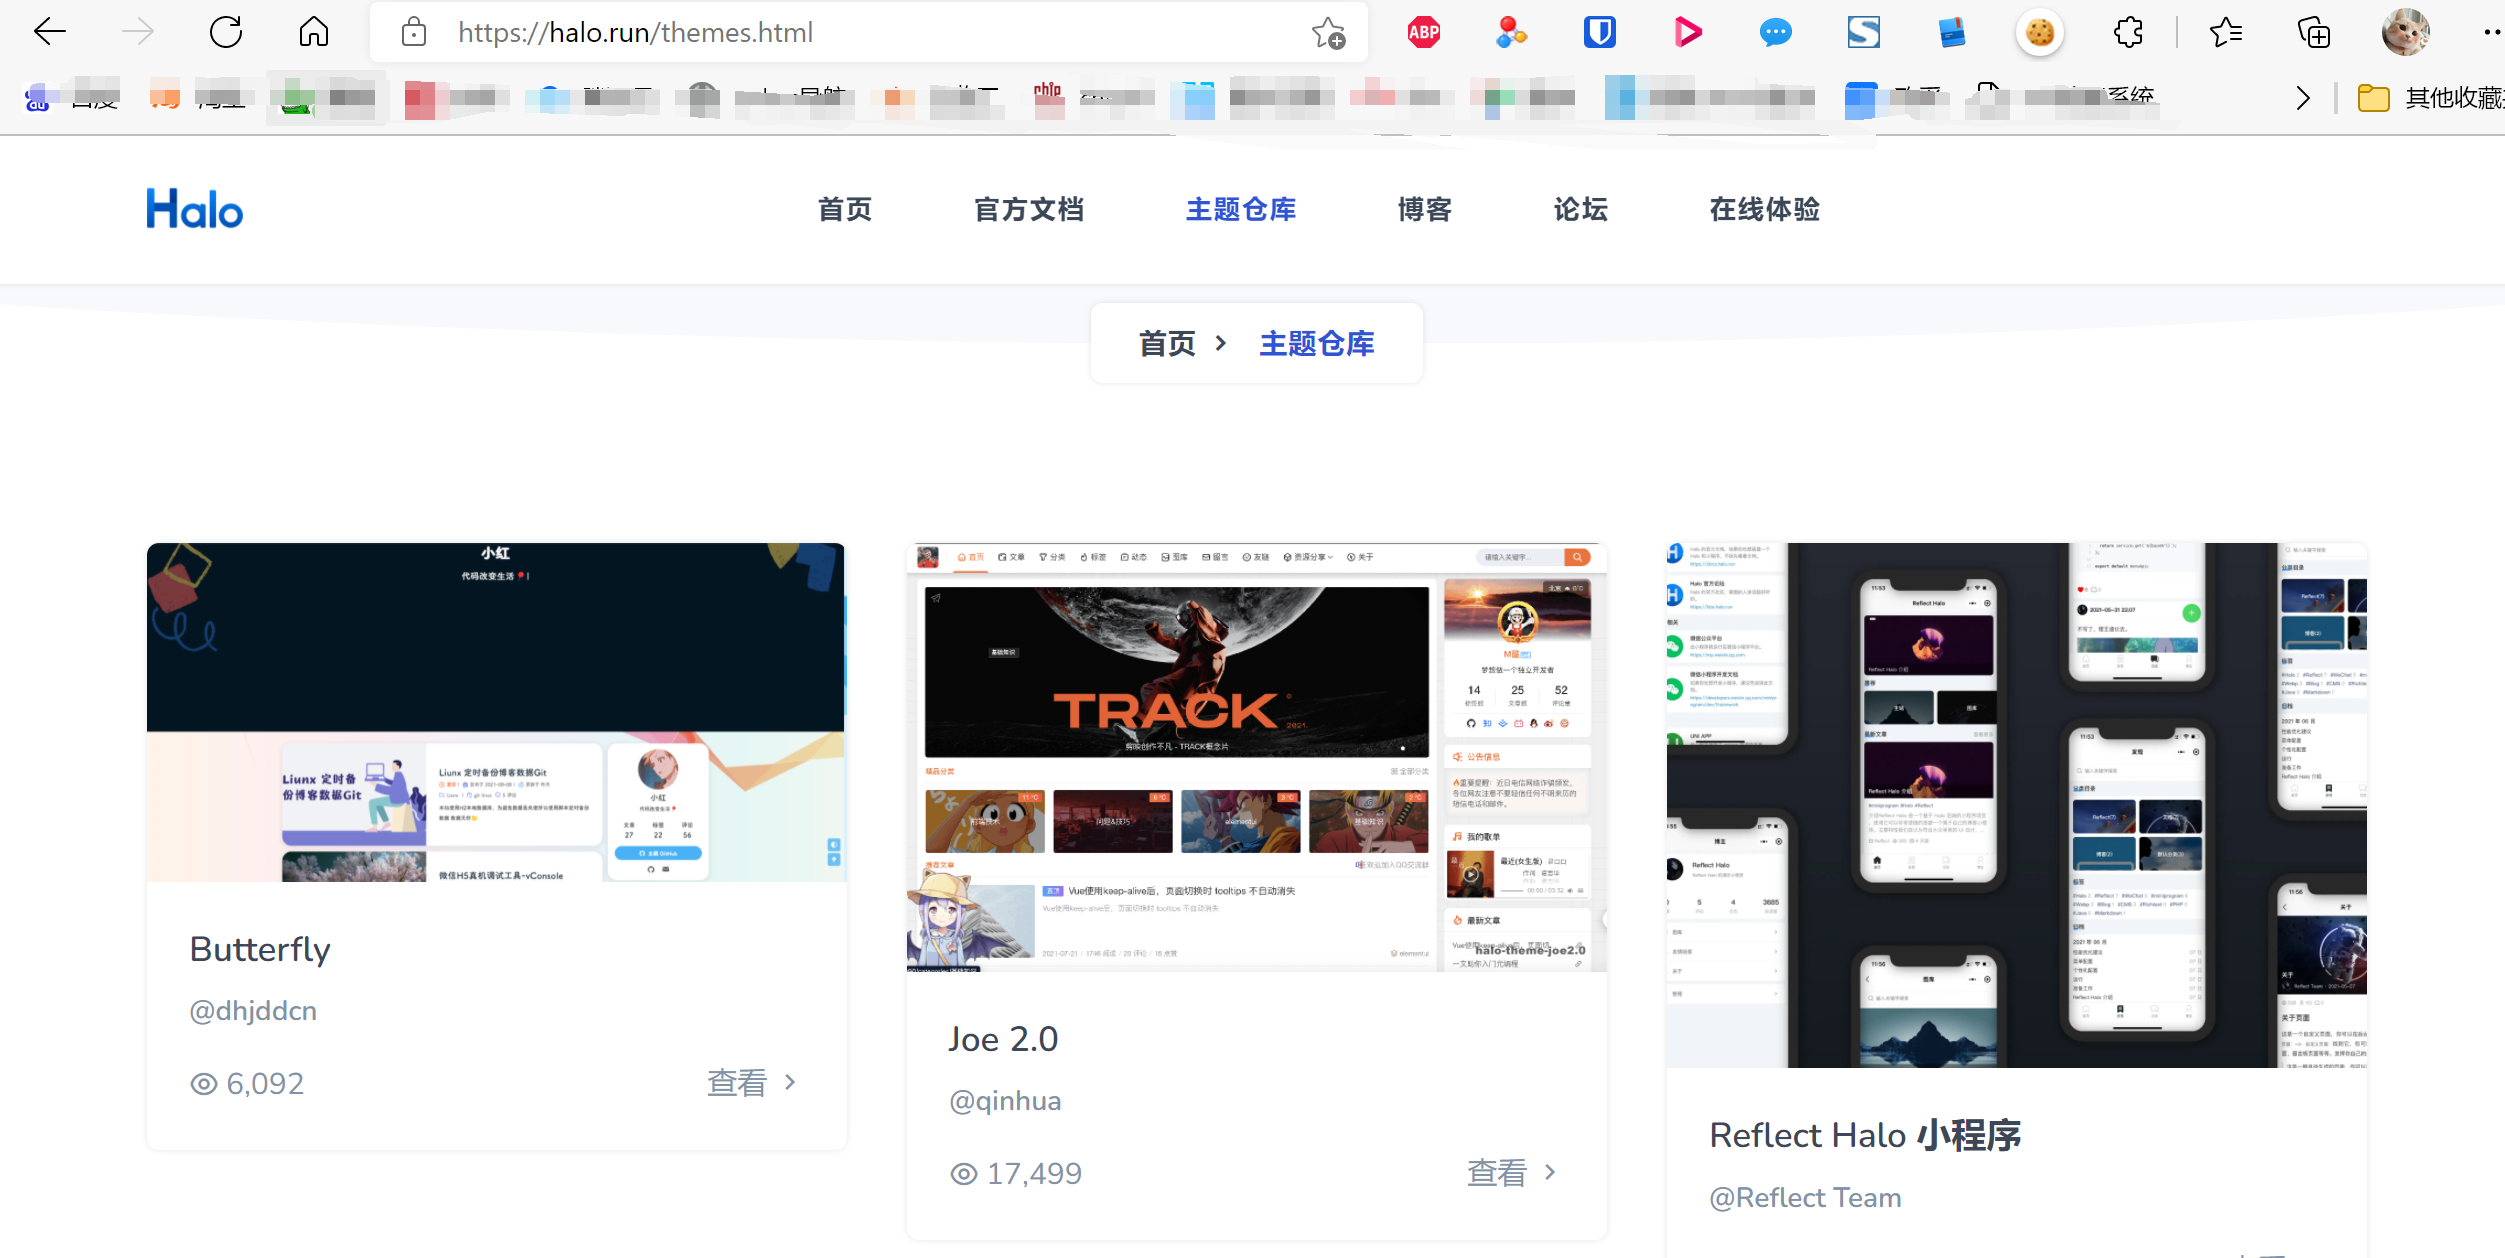Click the @dhjddcn author name

[x=253, y=1011]
